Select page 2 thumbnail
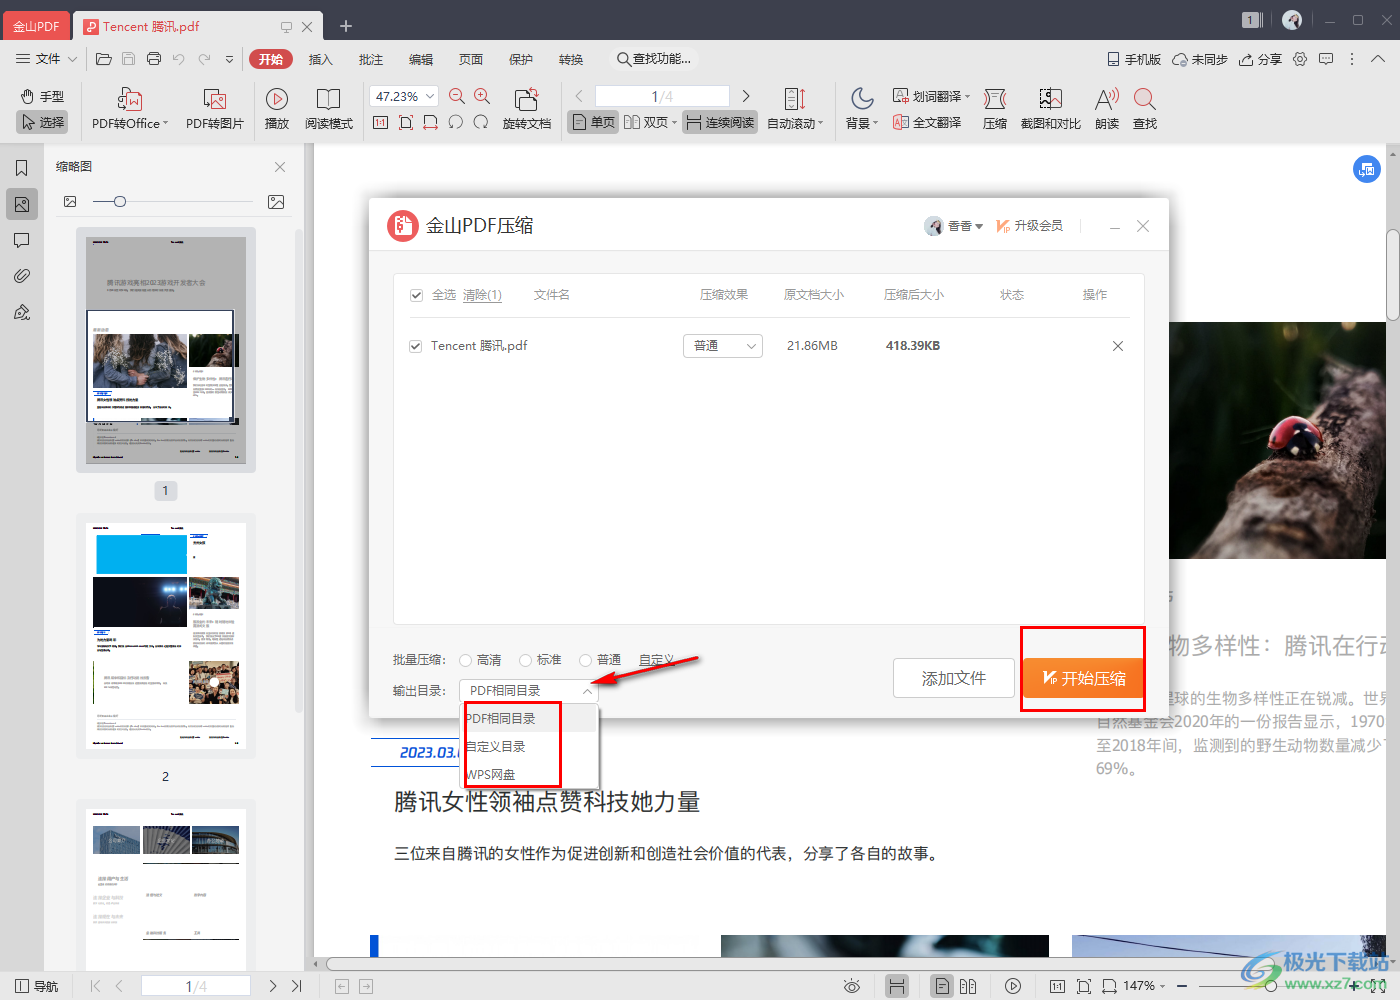Viewport: 1400px width, 1000px height. (x=166, y=636)
